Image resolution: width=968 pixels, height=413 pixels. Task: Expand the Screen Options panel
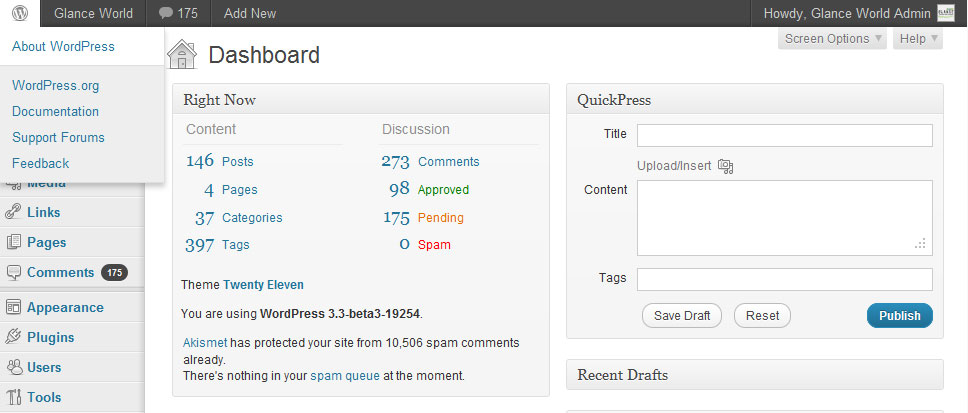click(x=832, y=39)
